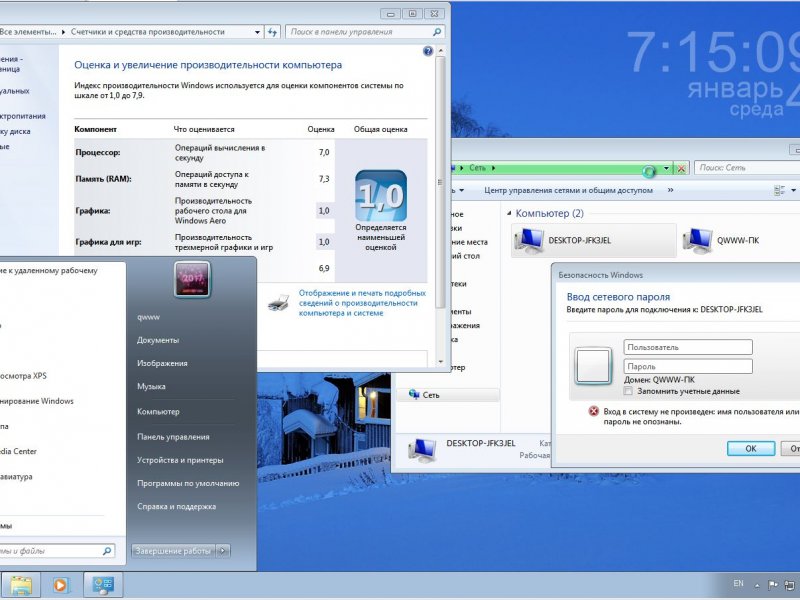Click the network tray icon
This screenshot has width=800, height=600.
click(790, 585)
